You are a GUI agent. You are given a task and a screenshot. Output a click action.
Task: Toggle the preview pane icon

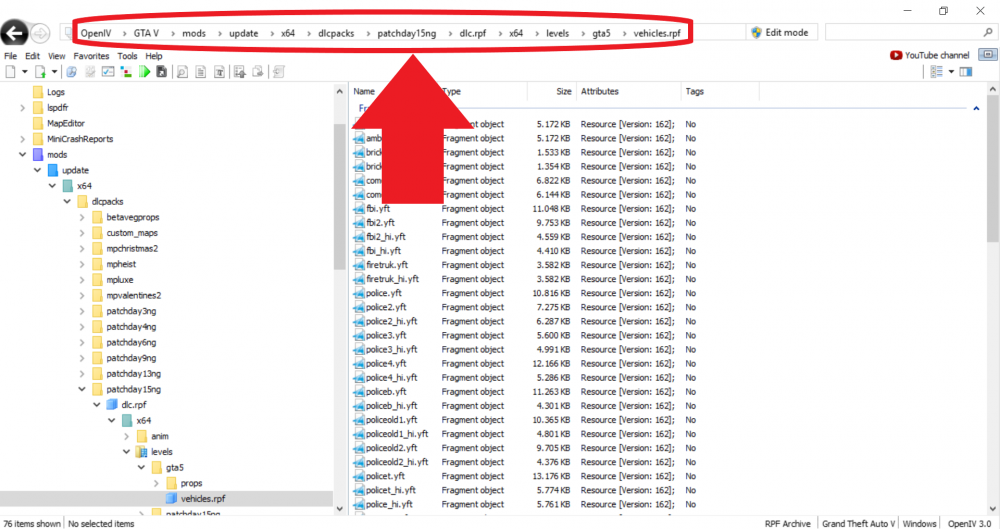tap(966, 72)
